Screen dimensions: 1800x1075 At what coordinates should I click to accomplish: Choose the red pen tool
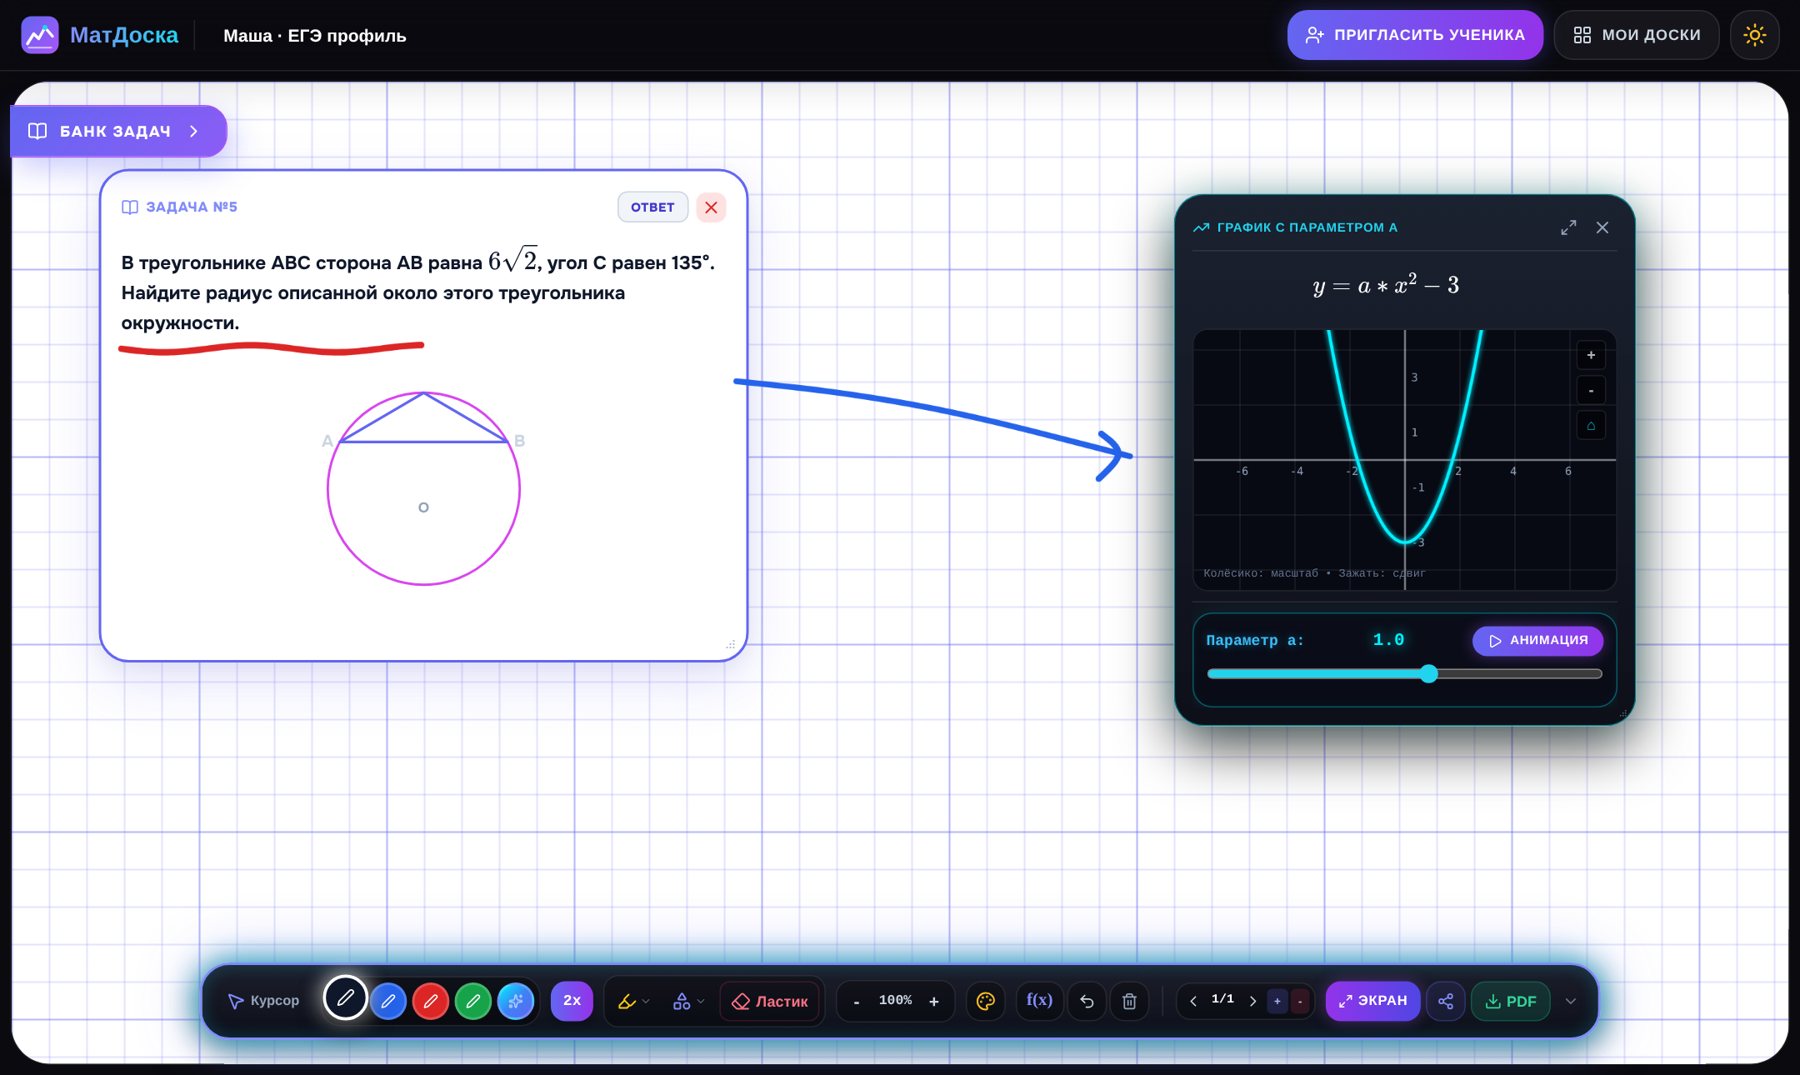(x=431, y=1001)
